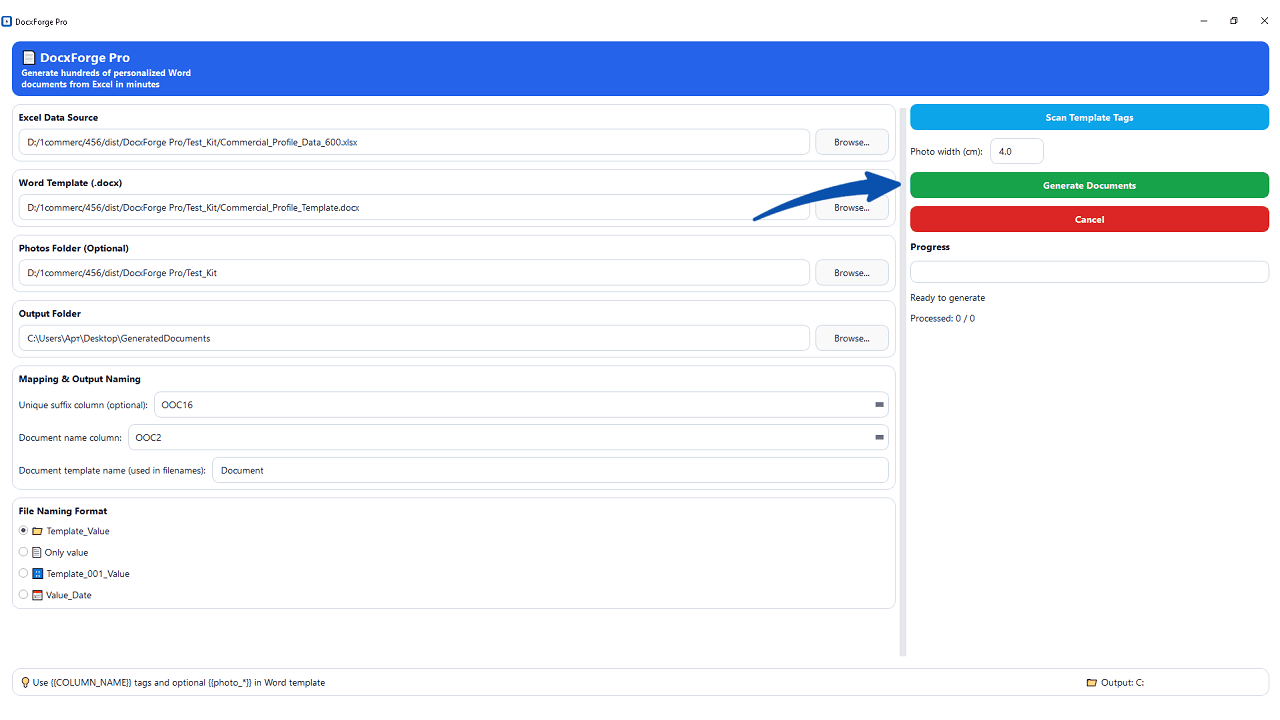1280x720 pixels.
Task: Click the Output folder icon in the status bar
Action: 1090,682
